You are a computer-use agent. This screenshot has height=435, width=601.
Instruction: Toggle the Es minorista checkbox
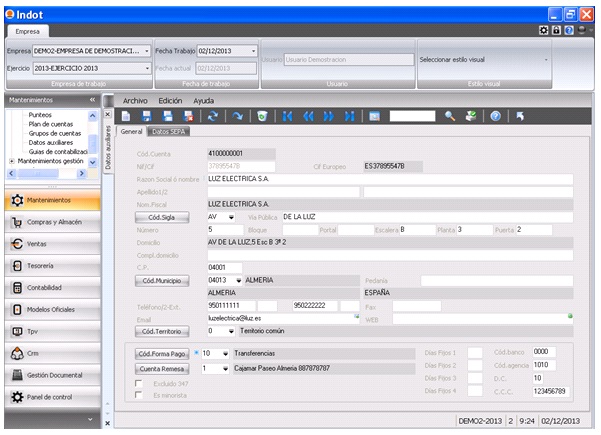[138, 396]
